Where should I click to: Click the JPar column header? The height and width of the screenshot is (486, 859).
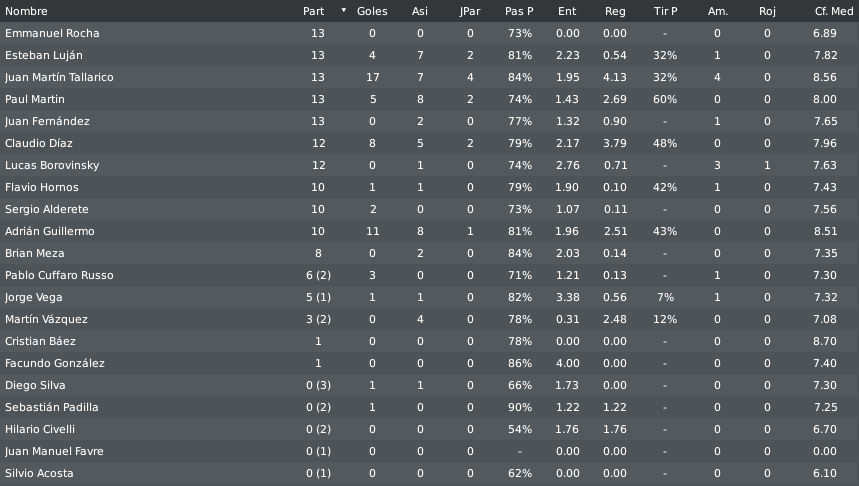(469, 11)
